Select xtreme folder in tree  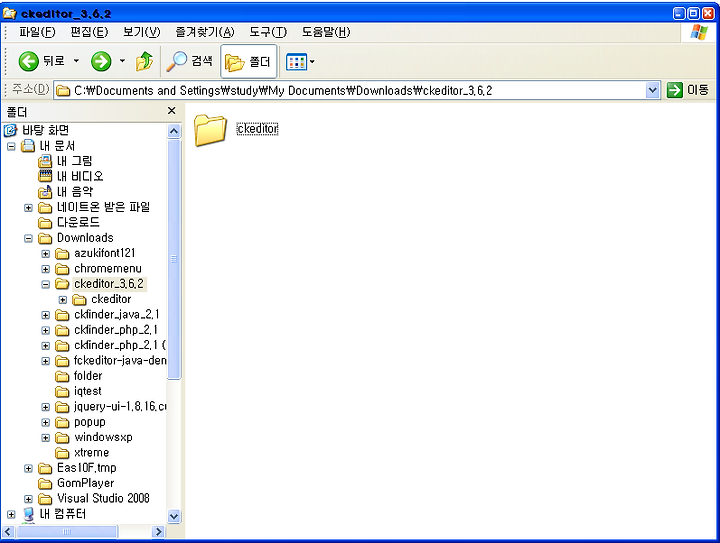91,453
